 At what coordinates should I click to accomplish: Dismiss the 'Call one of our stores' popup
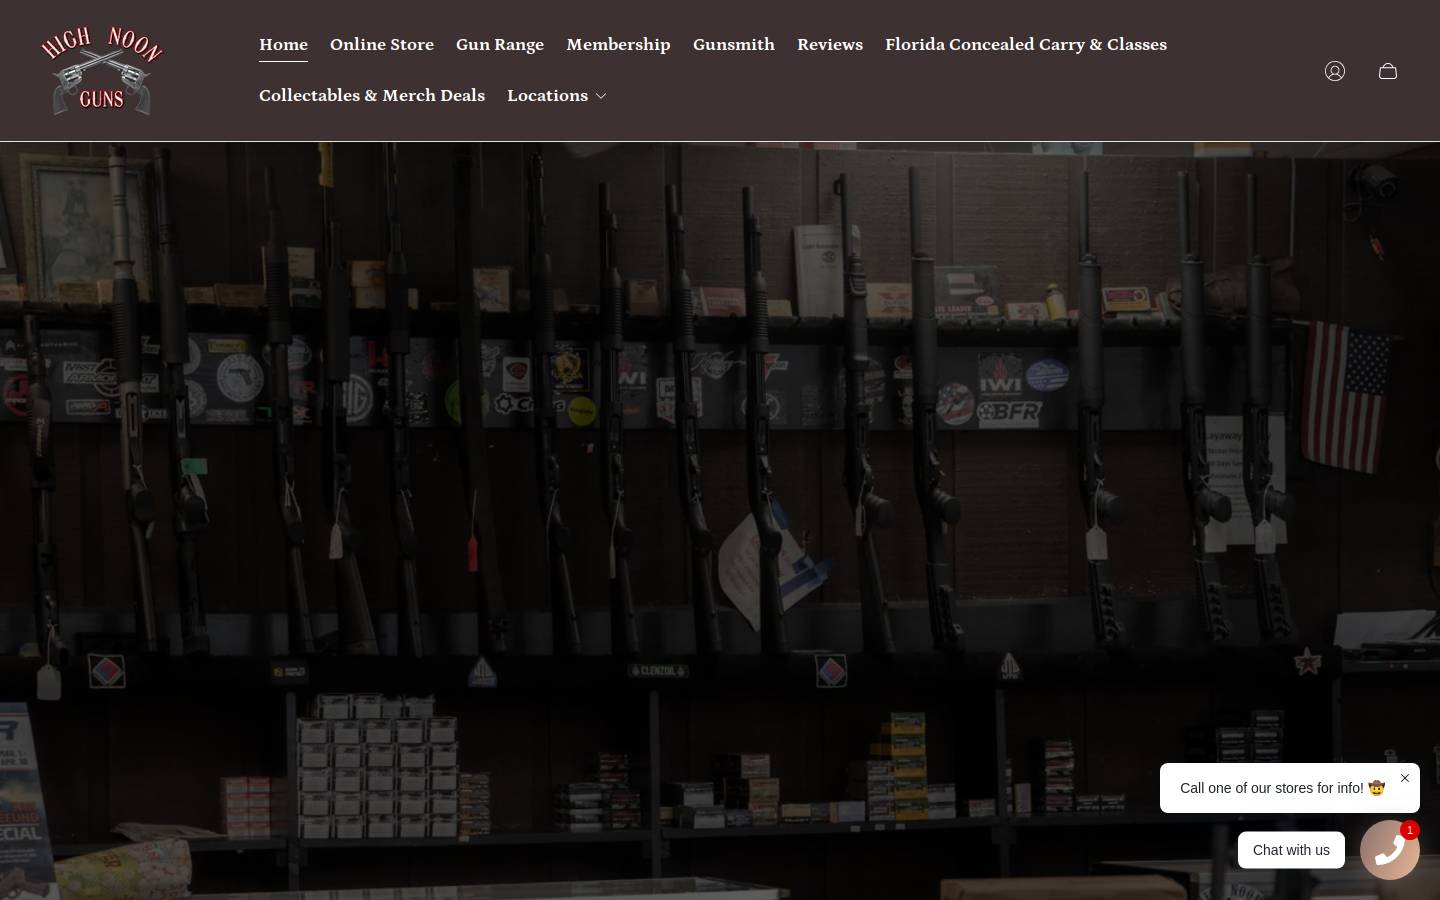click(x=1405, y=778)
